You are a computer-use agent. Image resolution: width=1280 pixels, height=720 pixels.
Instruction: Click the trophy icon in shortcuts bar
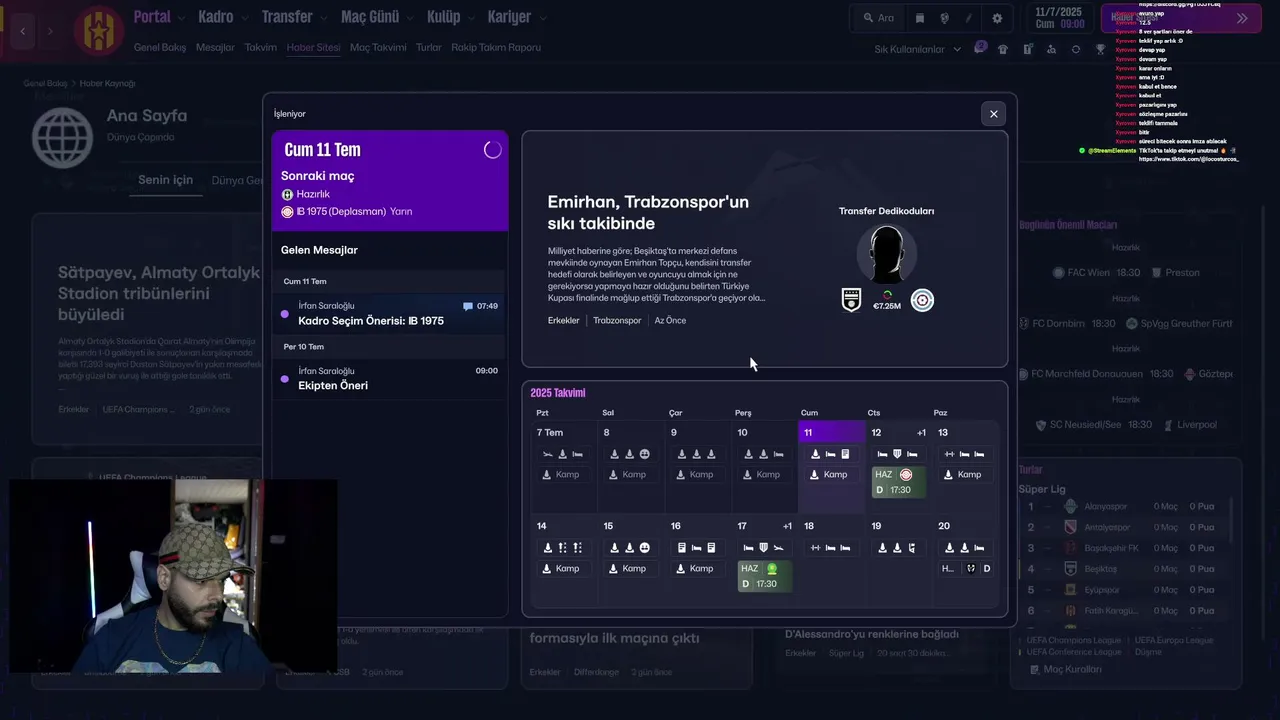click(1101, 49)
